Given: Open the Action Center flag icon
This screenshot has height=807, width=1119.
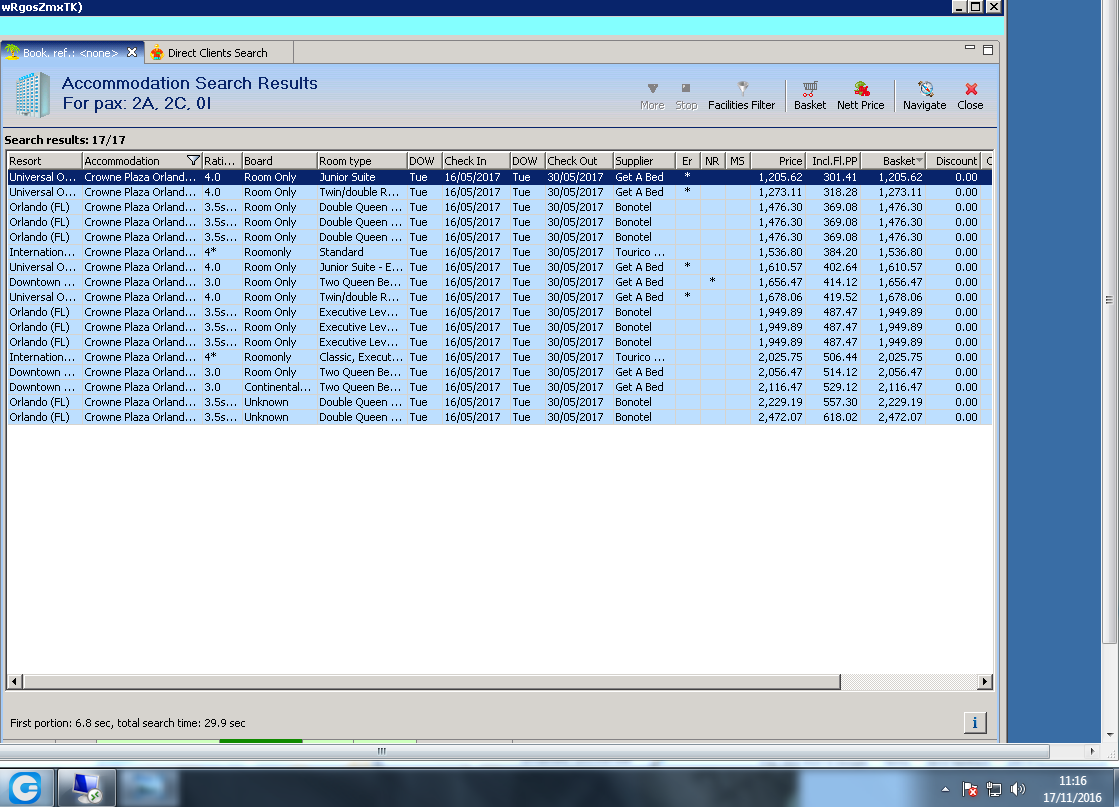Looking at the screenshot, I should point(970,788).
